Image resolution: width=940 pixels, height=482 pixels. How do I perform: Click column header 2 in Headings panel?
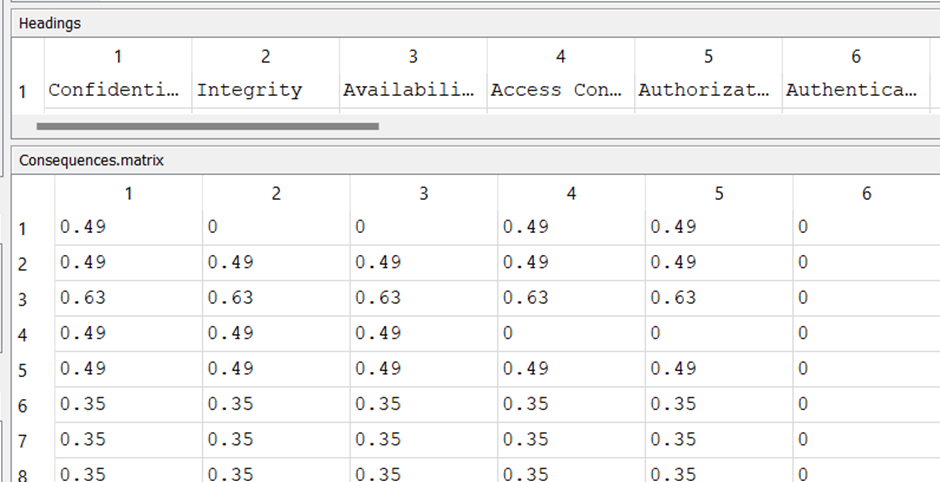click(266, 56)
